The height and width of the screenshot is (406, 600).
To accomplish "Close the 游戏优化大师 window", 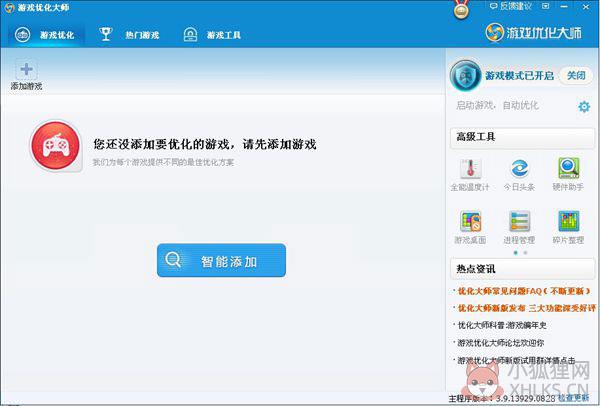I will click(x=586, y=7).
